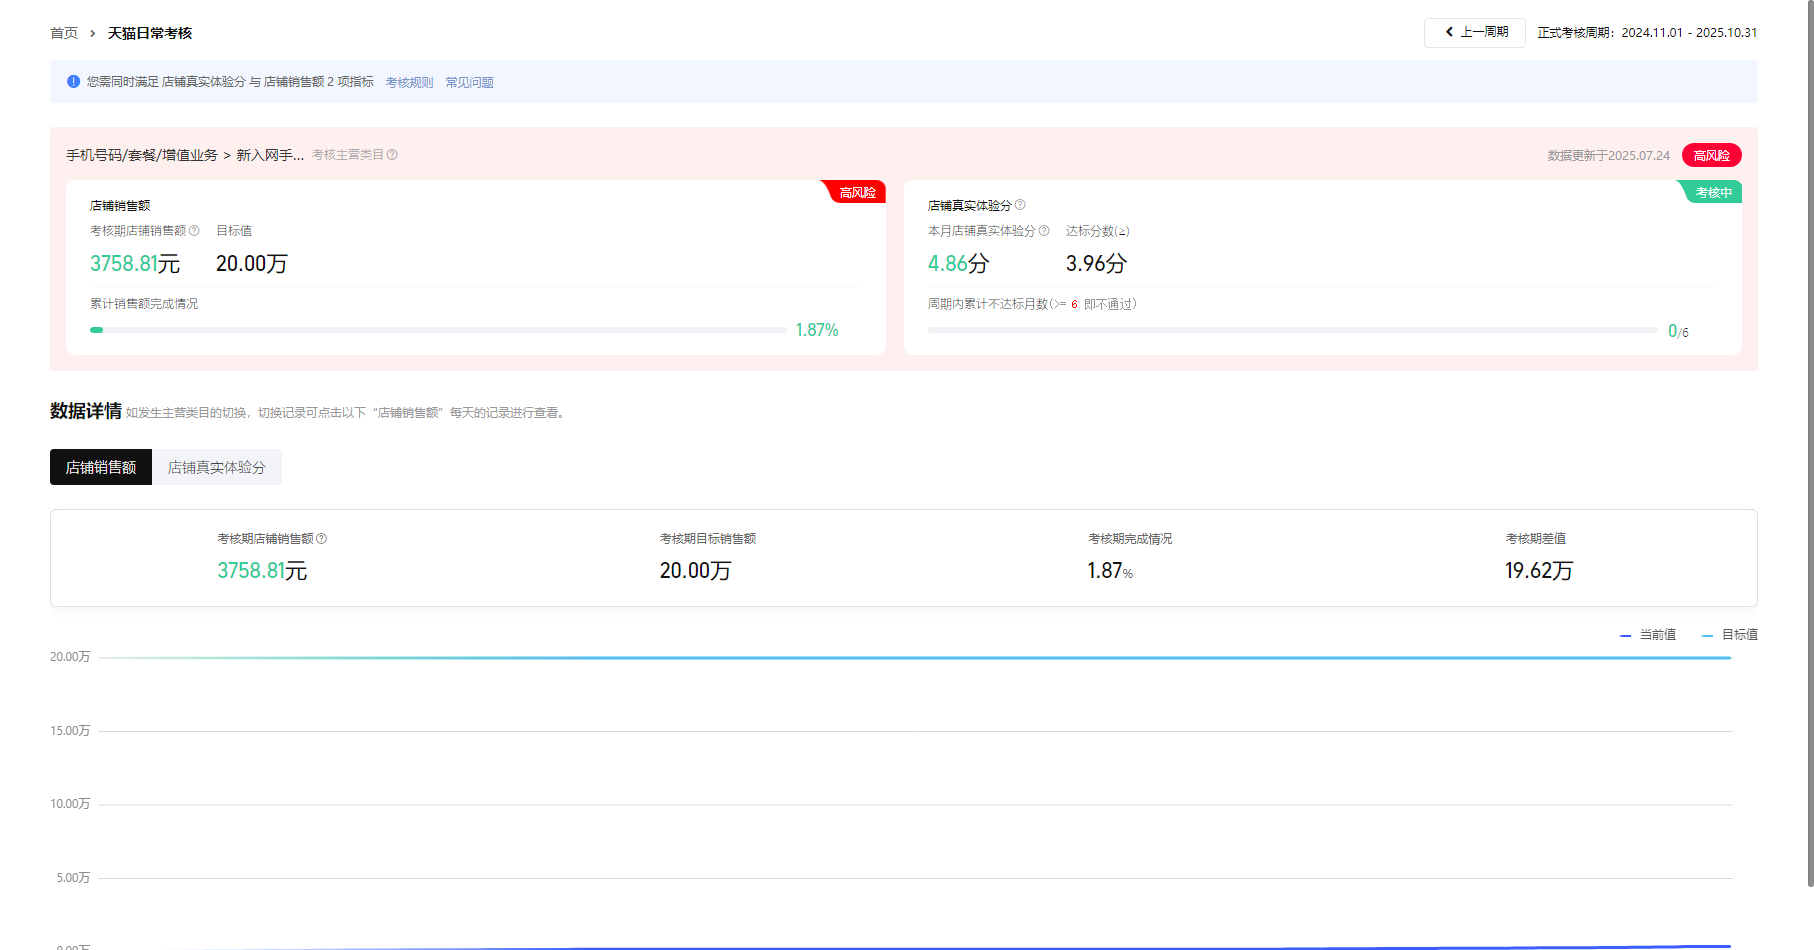Toggle the 目标值 legend series in chart
Screen dimensions: 1814x950
[1730, 635]
